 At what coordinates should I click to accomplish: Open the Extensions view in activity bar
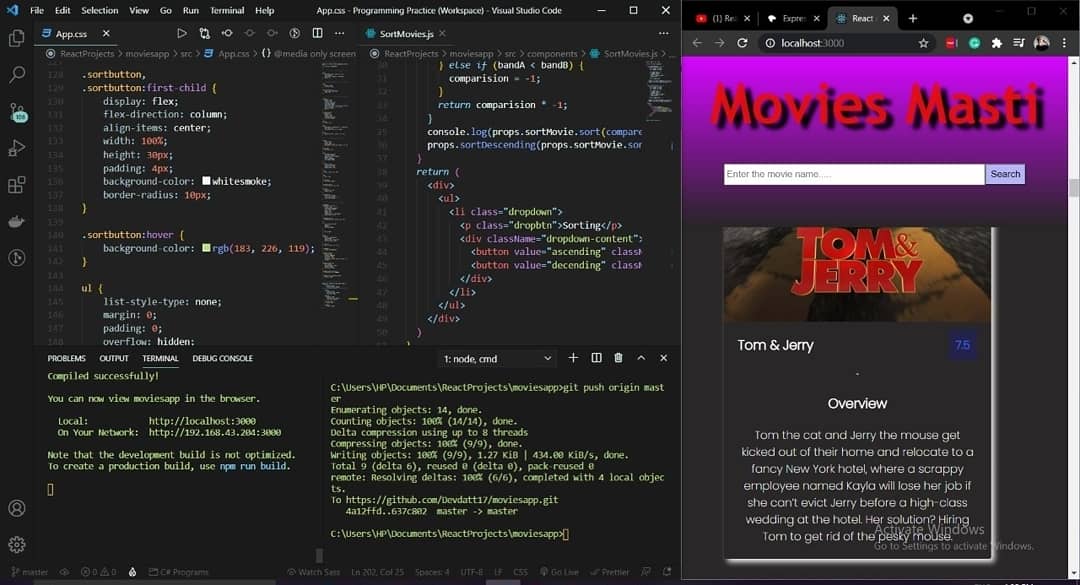(x=17, y=185)
